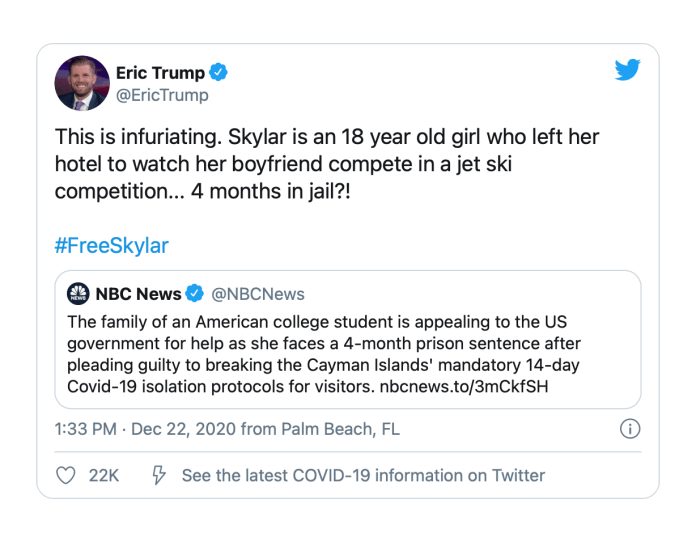Click the 1:33 PM Dec 22, 2020 timestamp
Viewport: 696px width, 542px height.
pyautogui.click(x=146, y=429)
